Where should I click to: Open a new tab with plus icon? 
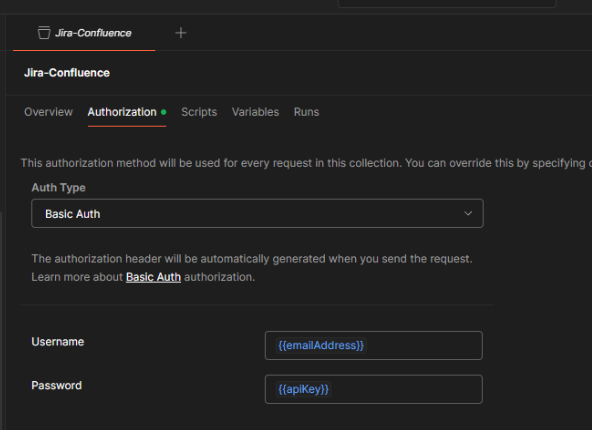(181, 33)
